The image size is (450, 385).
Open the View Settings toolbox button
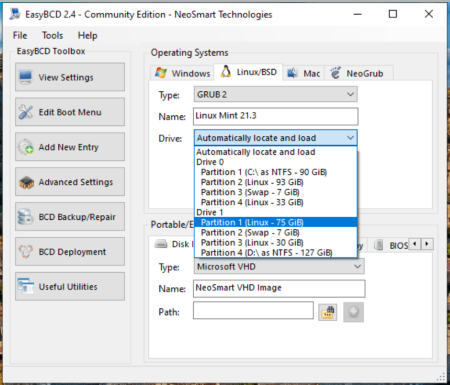click(70, 77)
